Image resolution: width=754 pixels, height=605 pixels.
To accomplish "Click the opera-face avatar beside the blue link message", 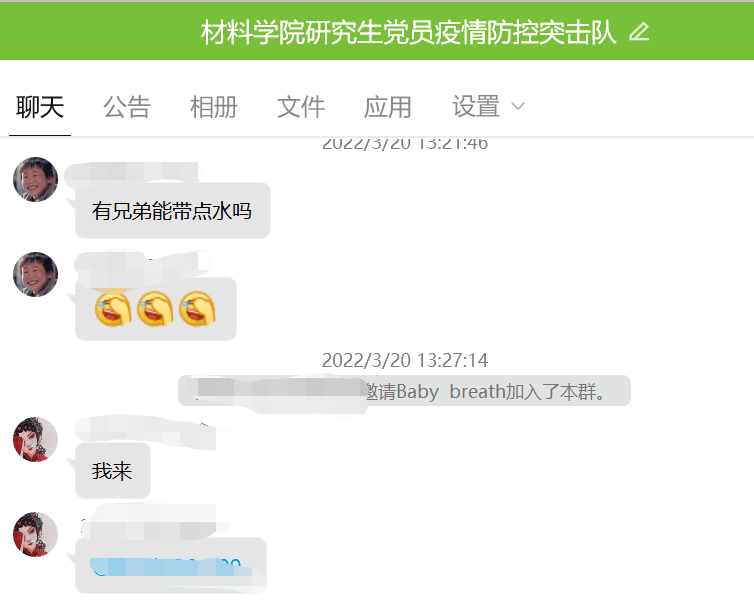I will click(36, 534).
